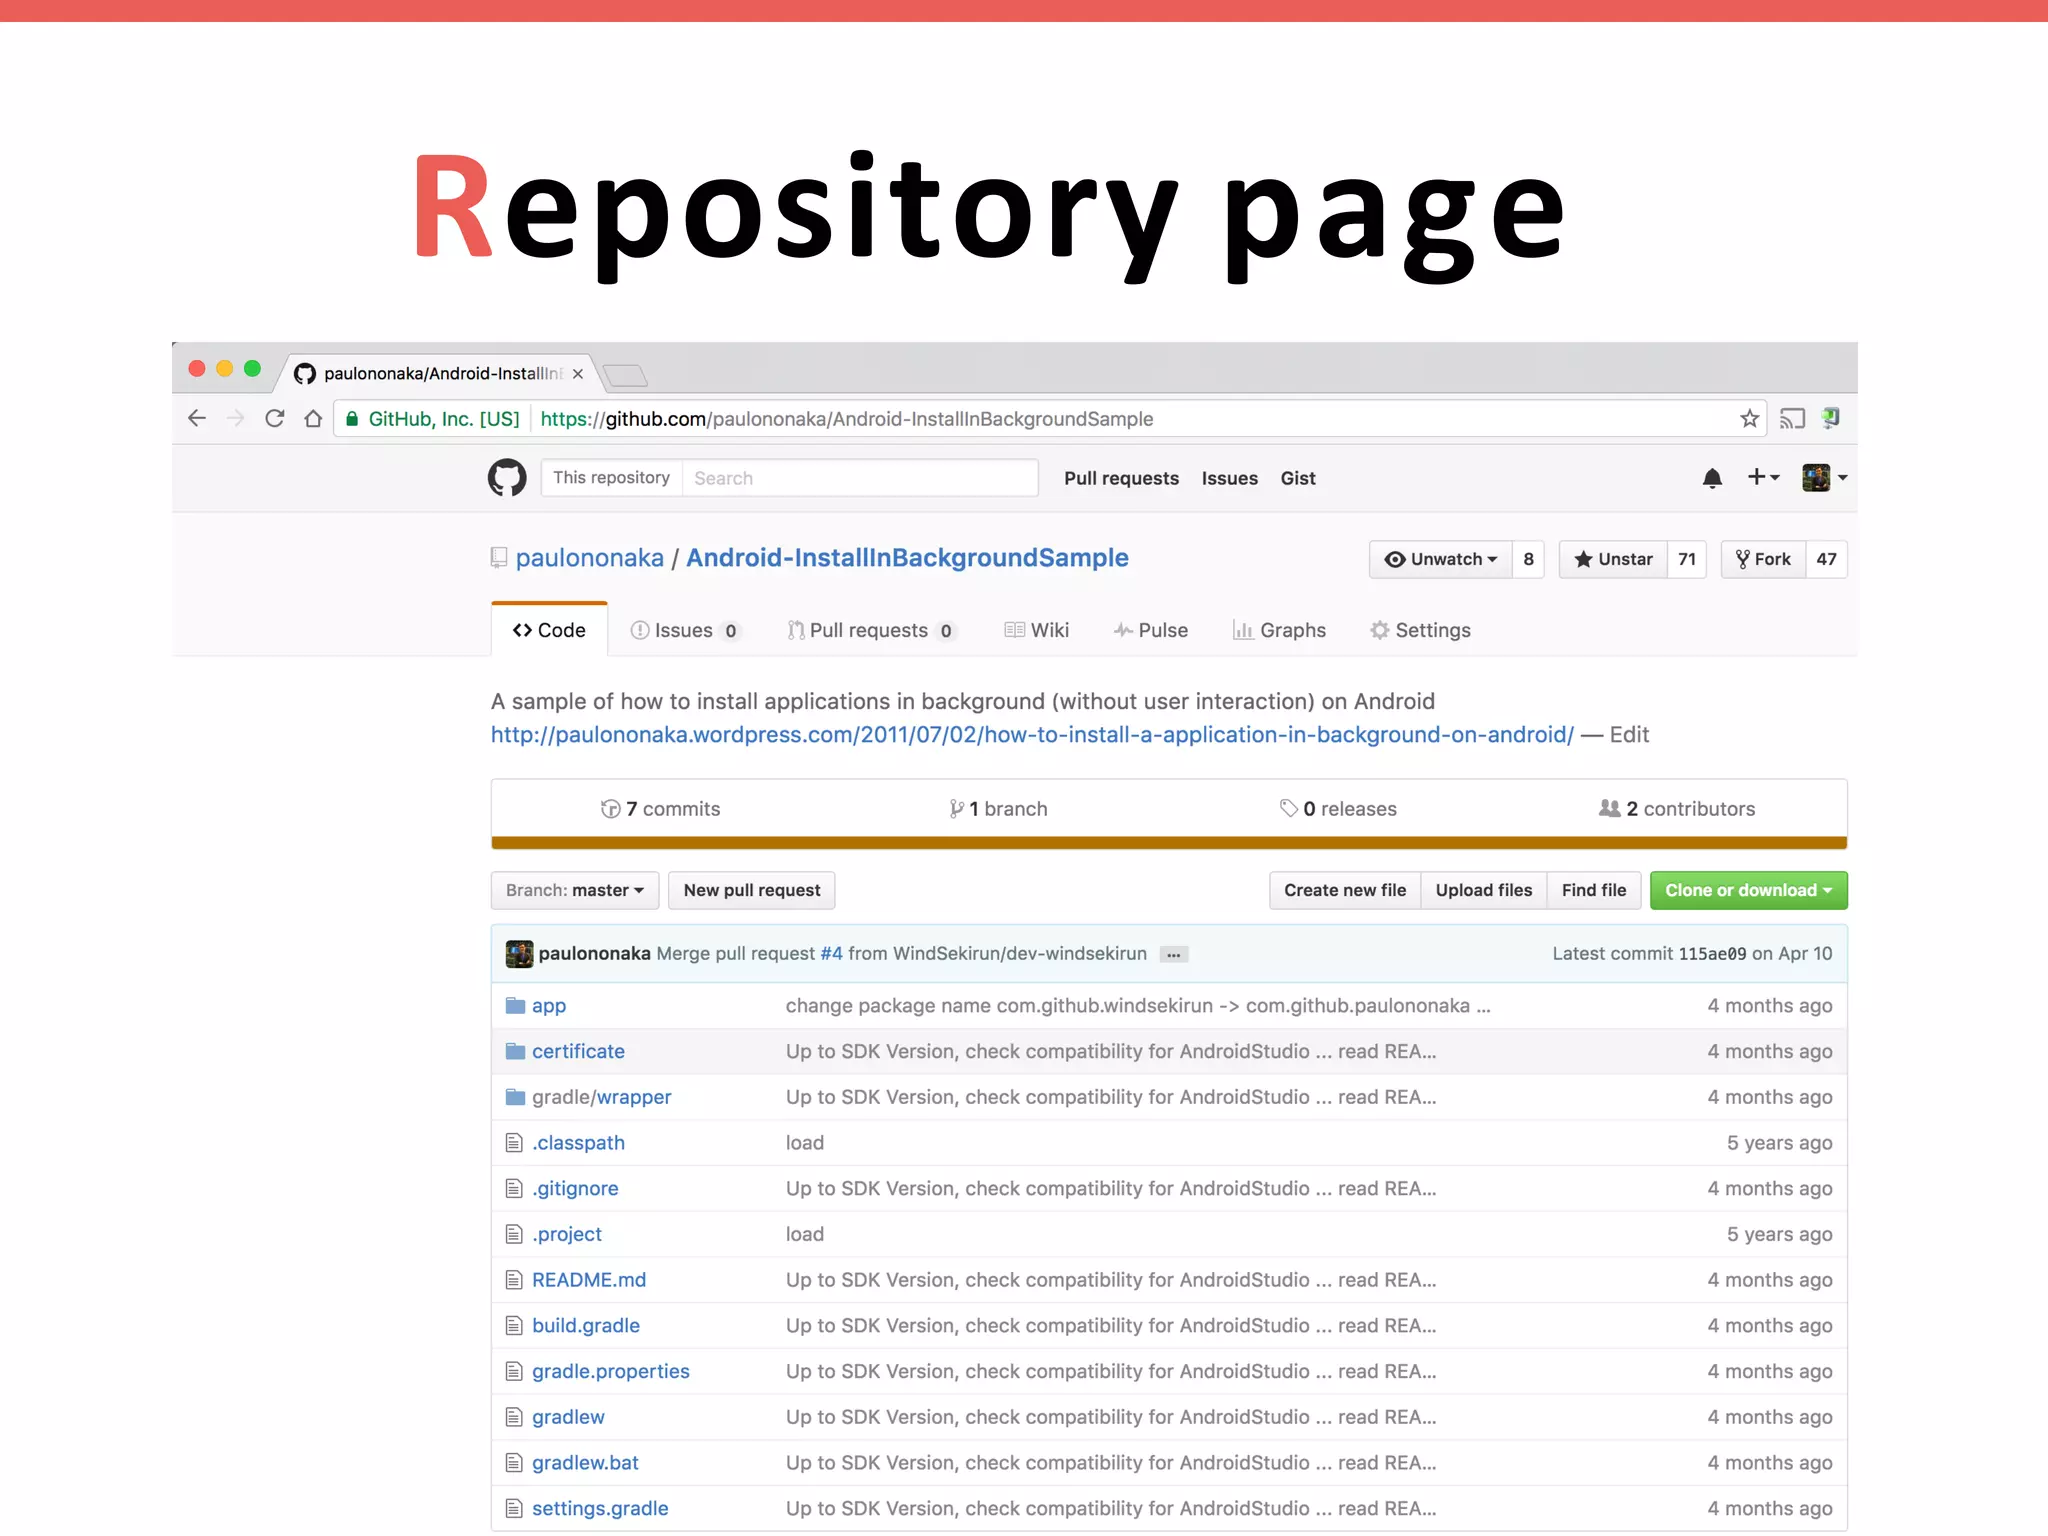
Task: Expand the Unwatch dropdown
Action: coord(1440,559)
